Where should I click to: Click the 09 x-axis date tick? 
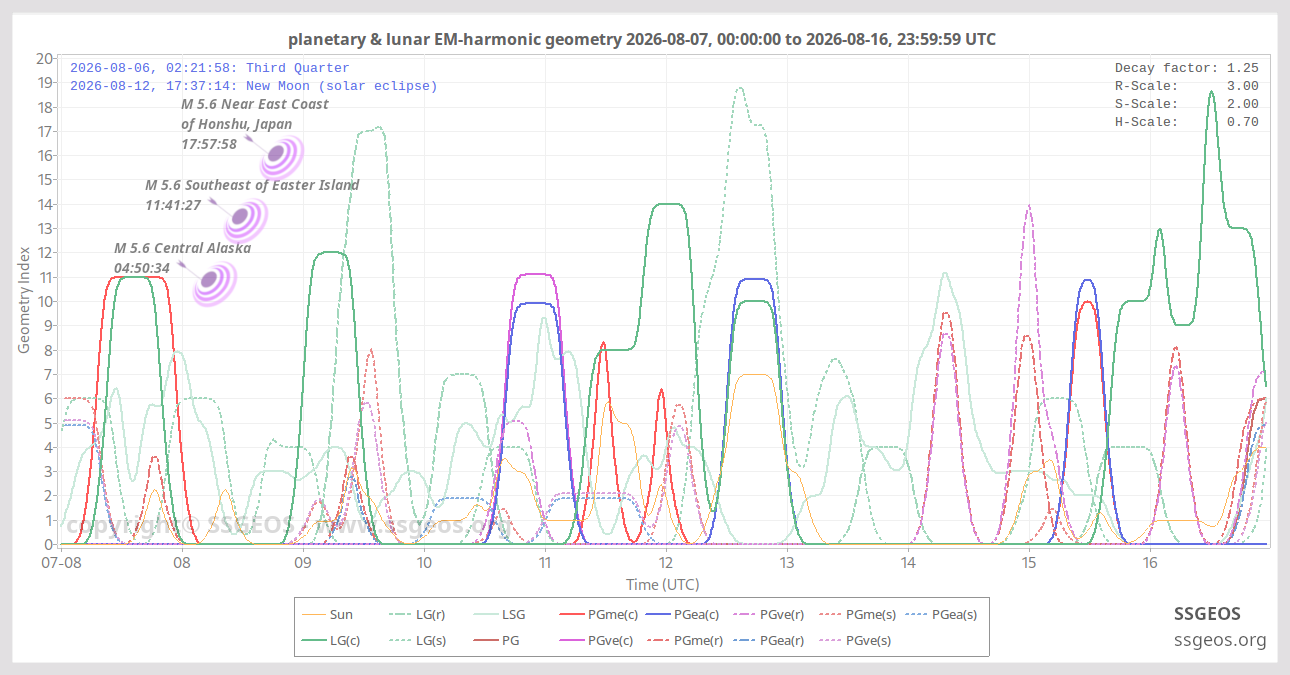pos(303,564)
